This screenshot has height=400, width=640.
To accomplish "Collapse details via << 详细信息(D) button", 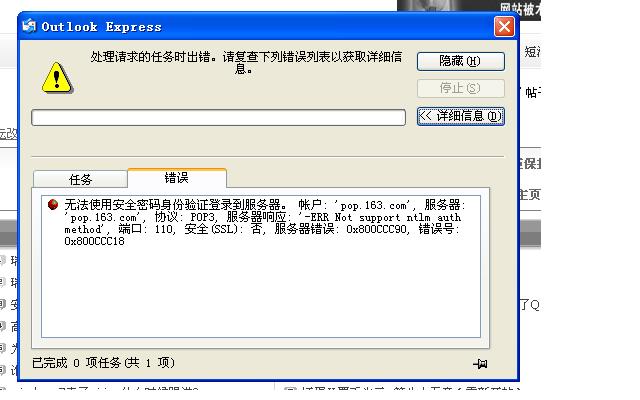I will [x=461, y=116].
